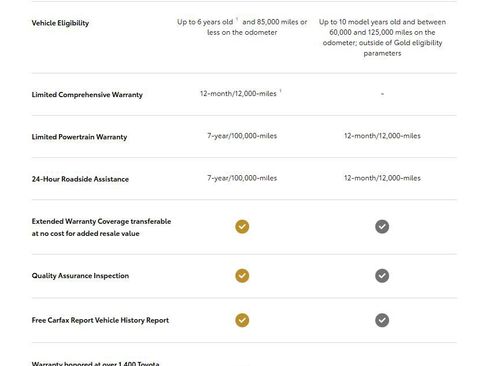Click gray checkmark for Free Carfax Report
This screenshot has width=488, height=366.
pyautogui.click(x=382, y=320)
